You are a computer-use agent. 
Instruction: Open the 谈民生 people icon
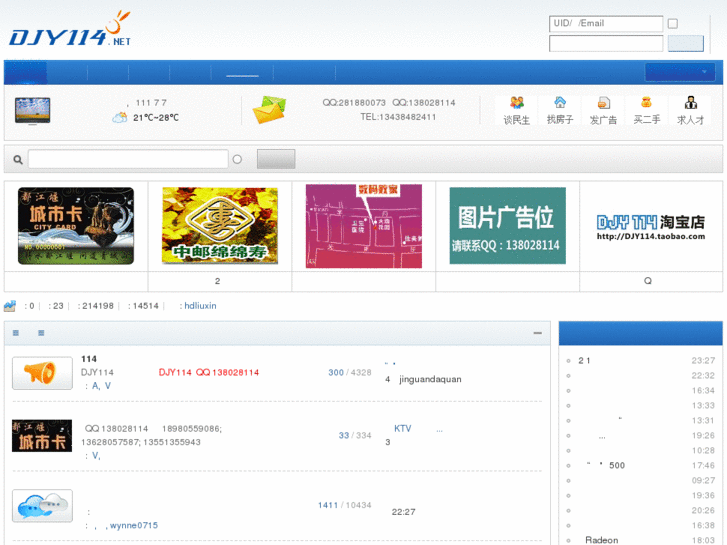pyautogui.click(x=517, y=103)
